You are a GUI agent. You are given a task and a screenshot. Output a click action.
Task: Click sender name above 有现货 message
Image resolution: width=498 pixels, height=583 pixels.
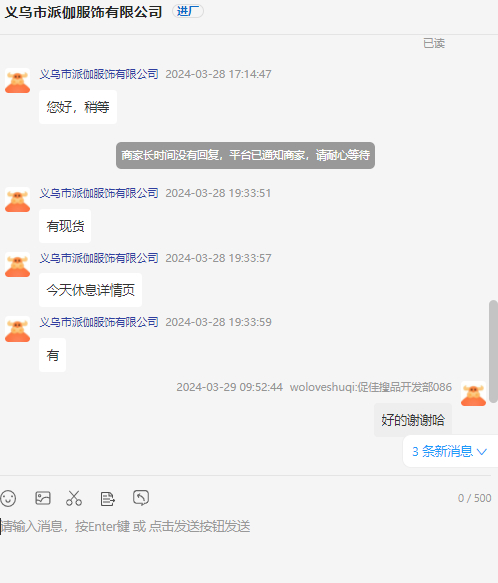click(99, 193)
